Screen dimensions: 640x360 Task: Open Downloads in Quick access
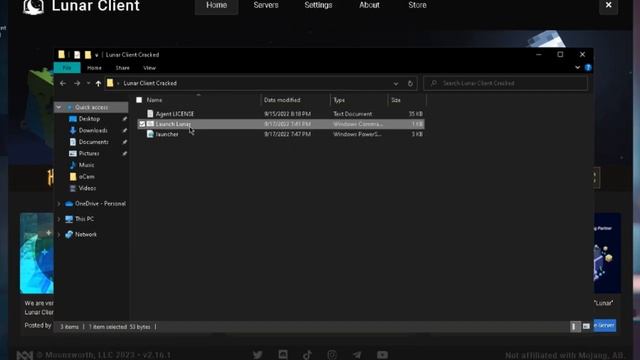click(x=93, y=130)
